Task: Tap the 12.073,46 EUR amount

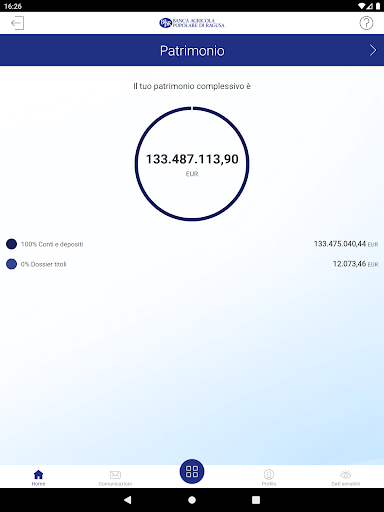Action: 355,264
